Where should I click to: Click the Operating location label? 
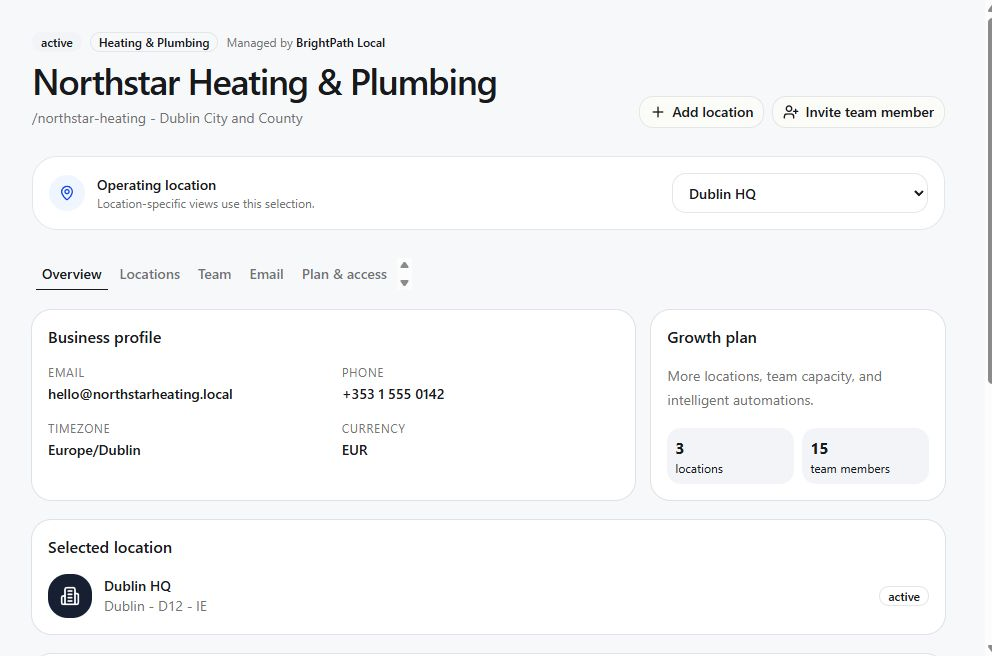(156, 185)
